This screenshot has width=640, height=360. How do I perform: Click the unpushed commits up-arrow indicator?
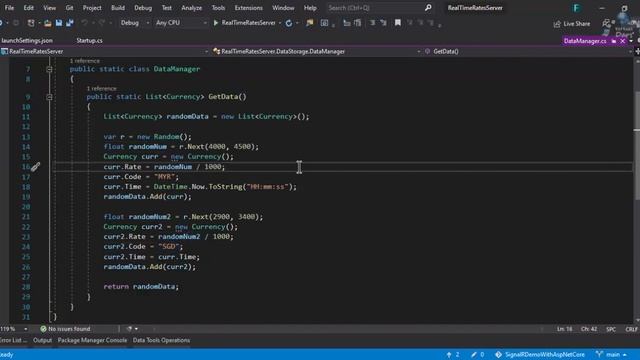(449, 354)
